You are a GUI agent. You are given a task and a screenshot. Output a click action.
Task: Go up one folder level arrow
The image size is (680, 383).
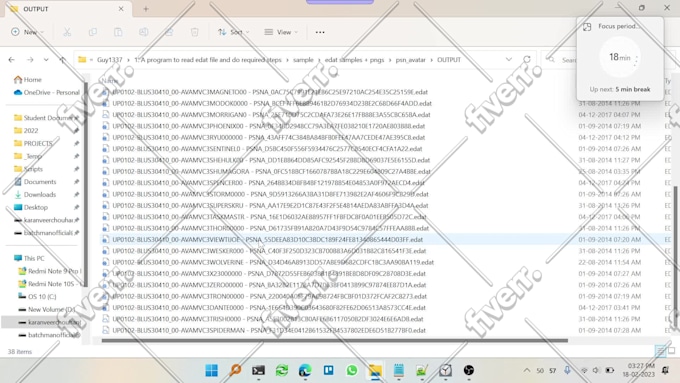coord(62,59)
